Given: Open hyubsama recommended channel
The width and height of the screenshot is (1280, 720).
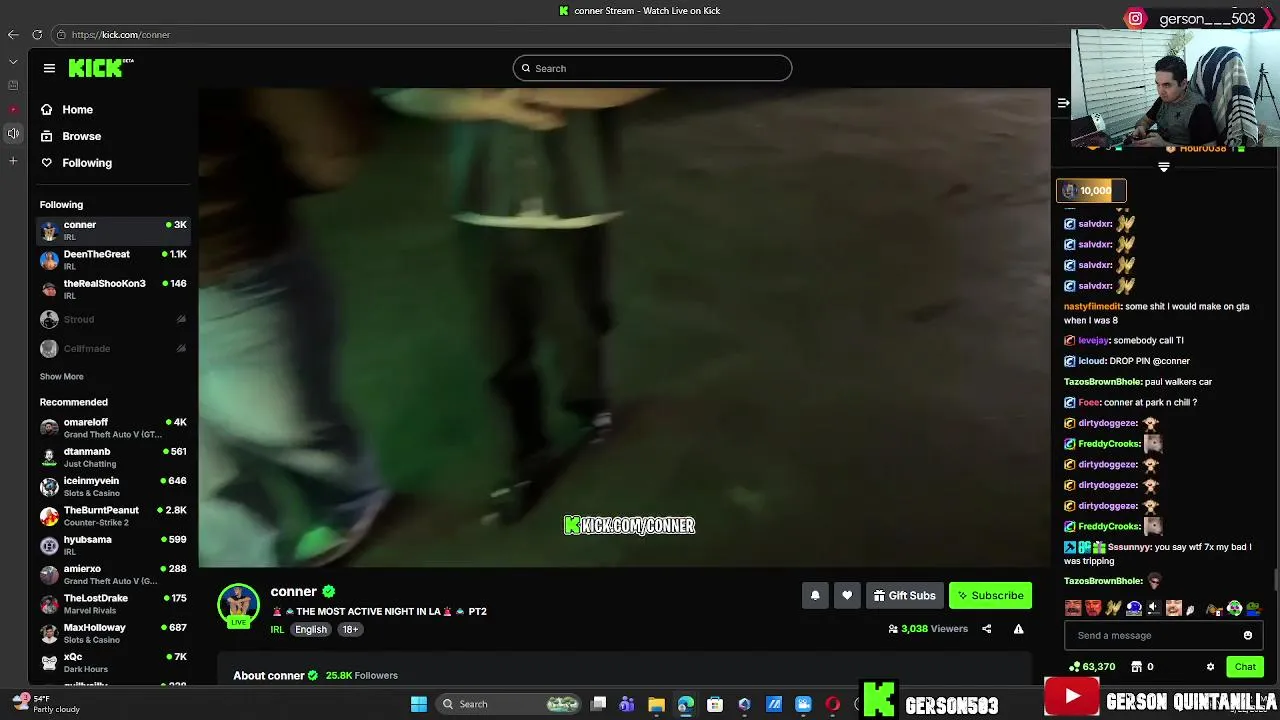Looking at the screenshot, I should [x=113, y=545].
